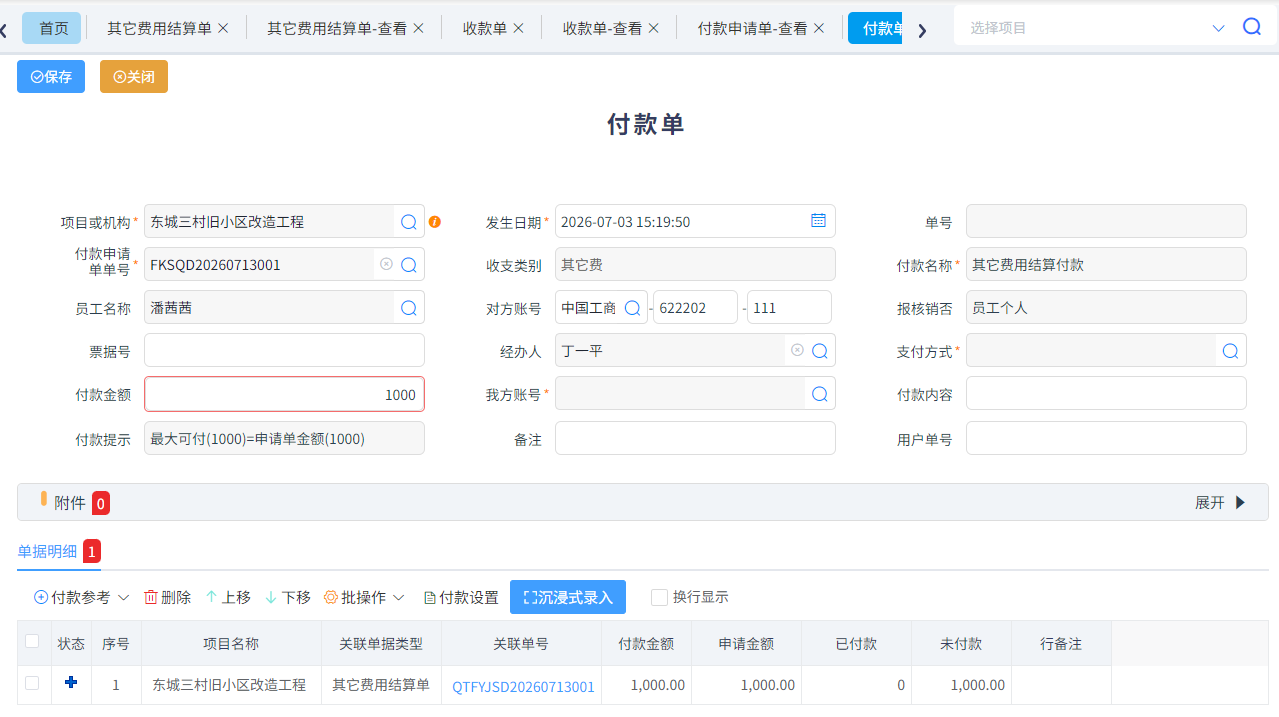Click search icon in 项目或机构 field

click(x=408, y=222)
